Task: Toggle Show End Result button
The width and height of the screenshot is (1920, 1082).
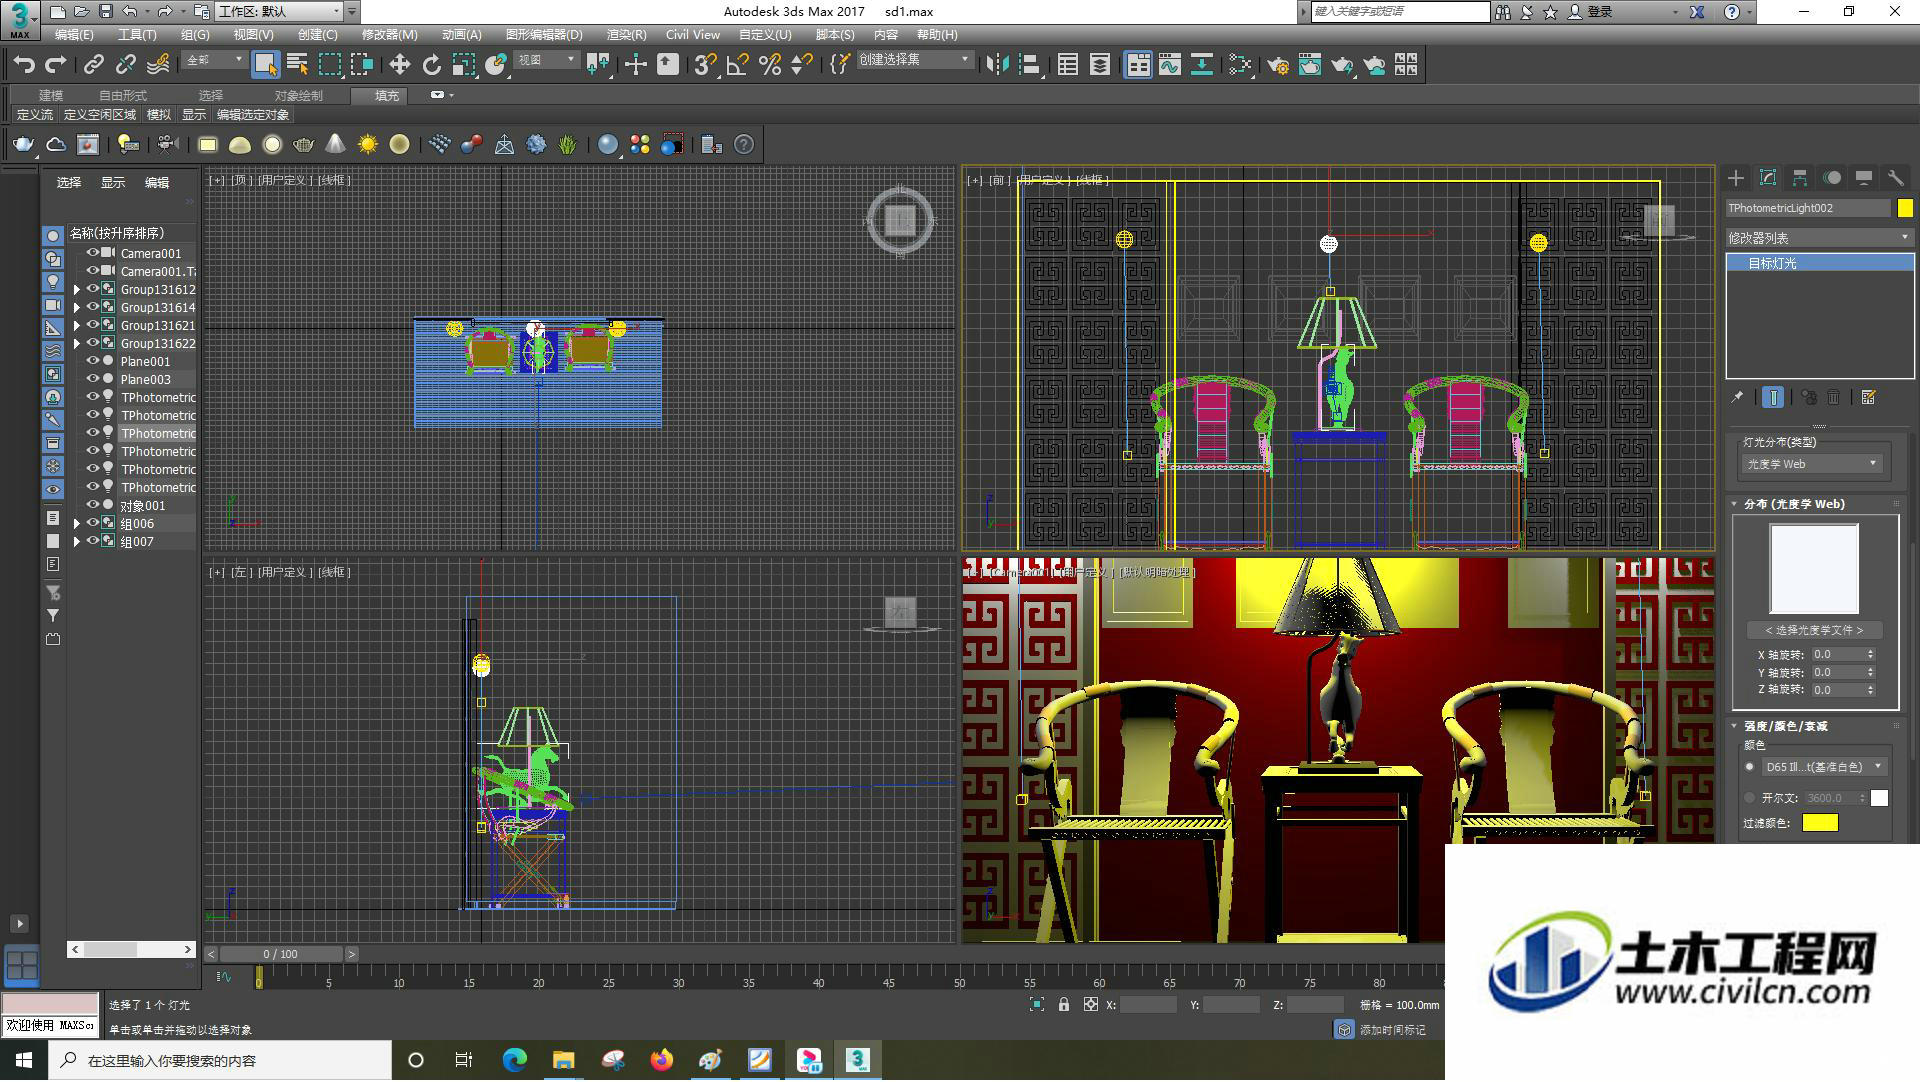Action: tap(1773, 397)
